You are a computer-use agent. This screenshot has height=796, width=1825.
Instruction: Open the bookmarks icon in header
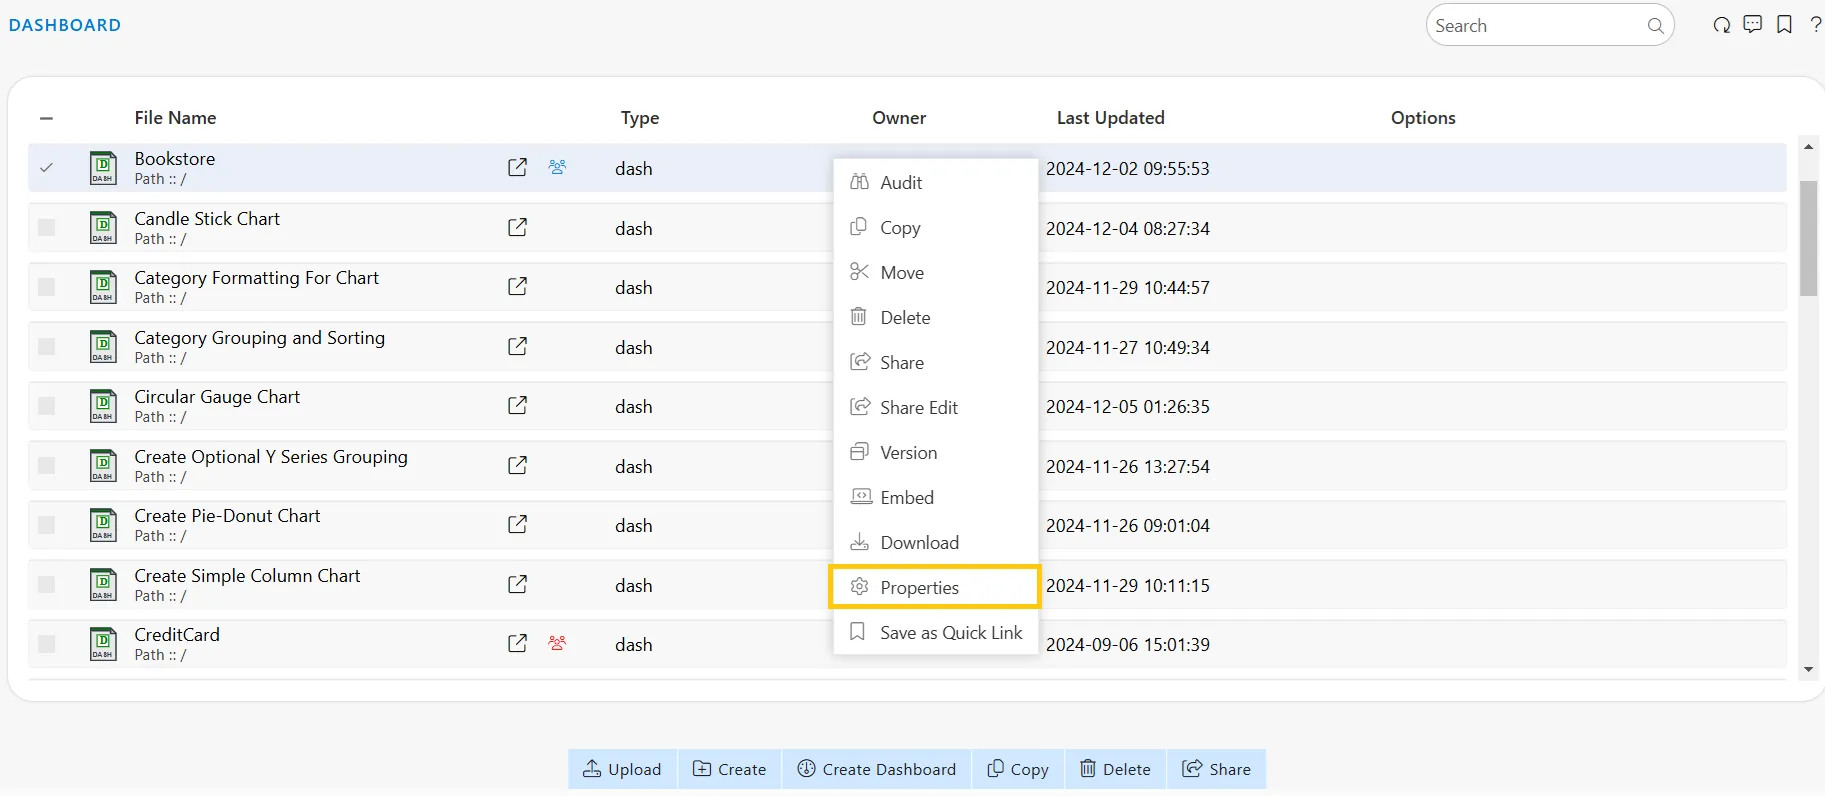point(1784,25)
